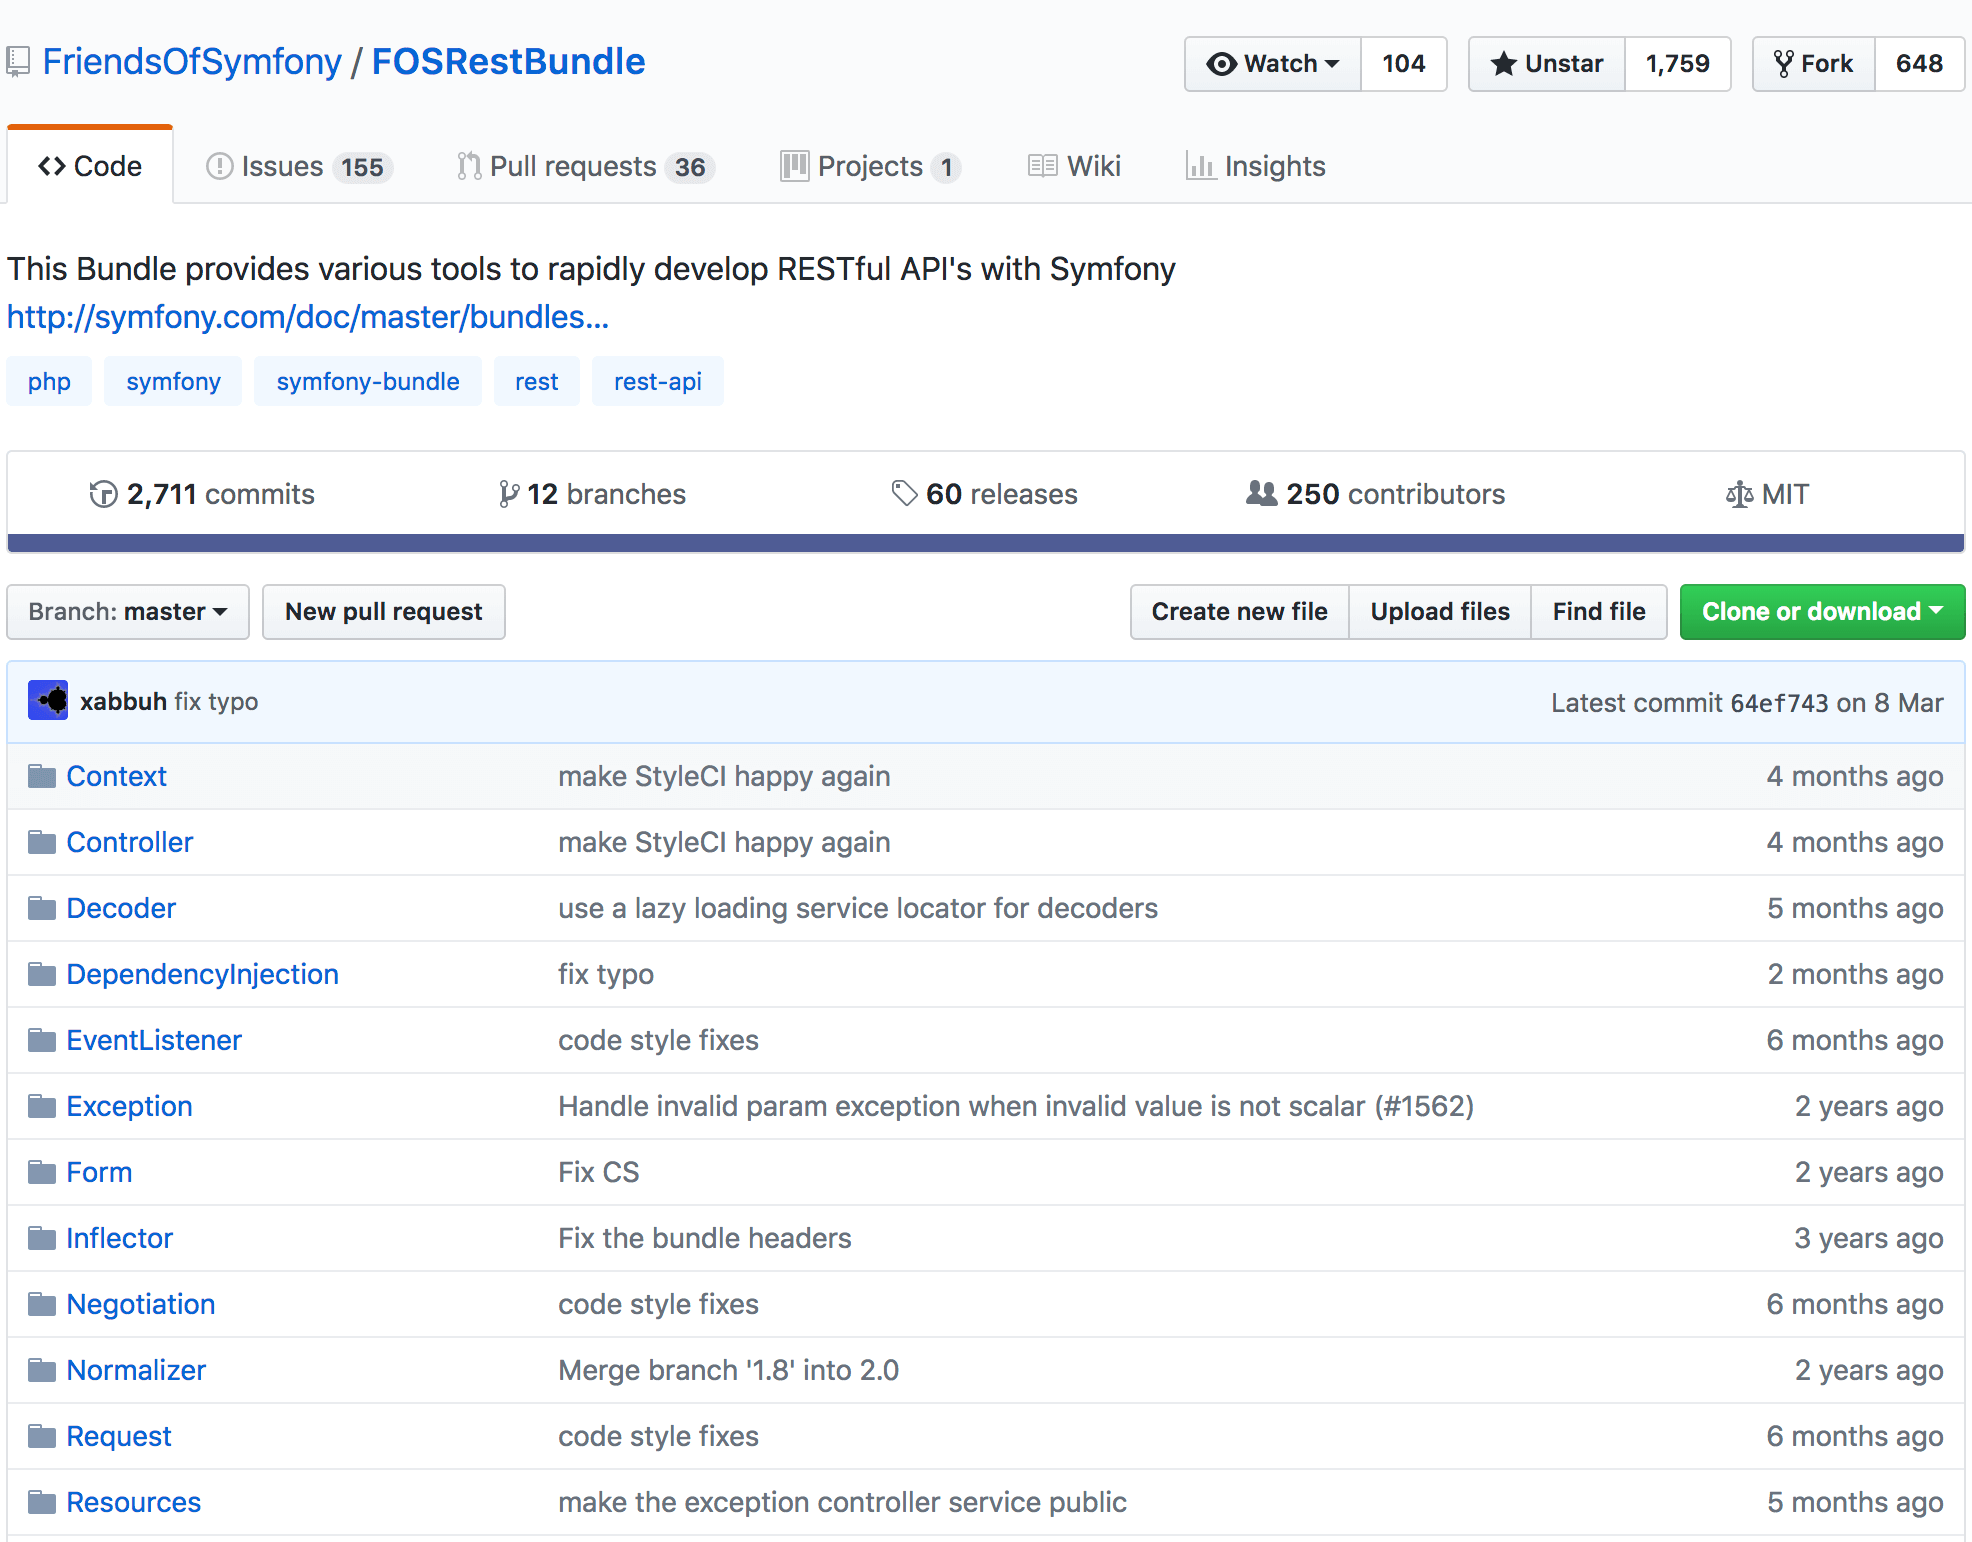Open the symfony.com documentation URL

308,317
